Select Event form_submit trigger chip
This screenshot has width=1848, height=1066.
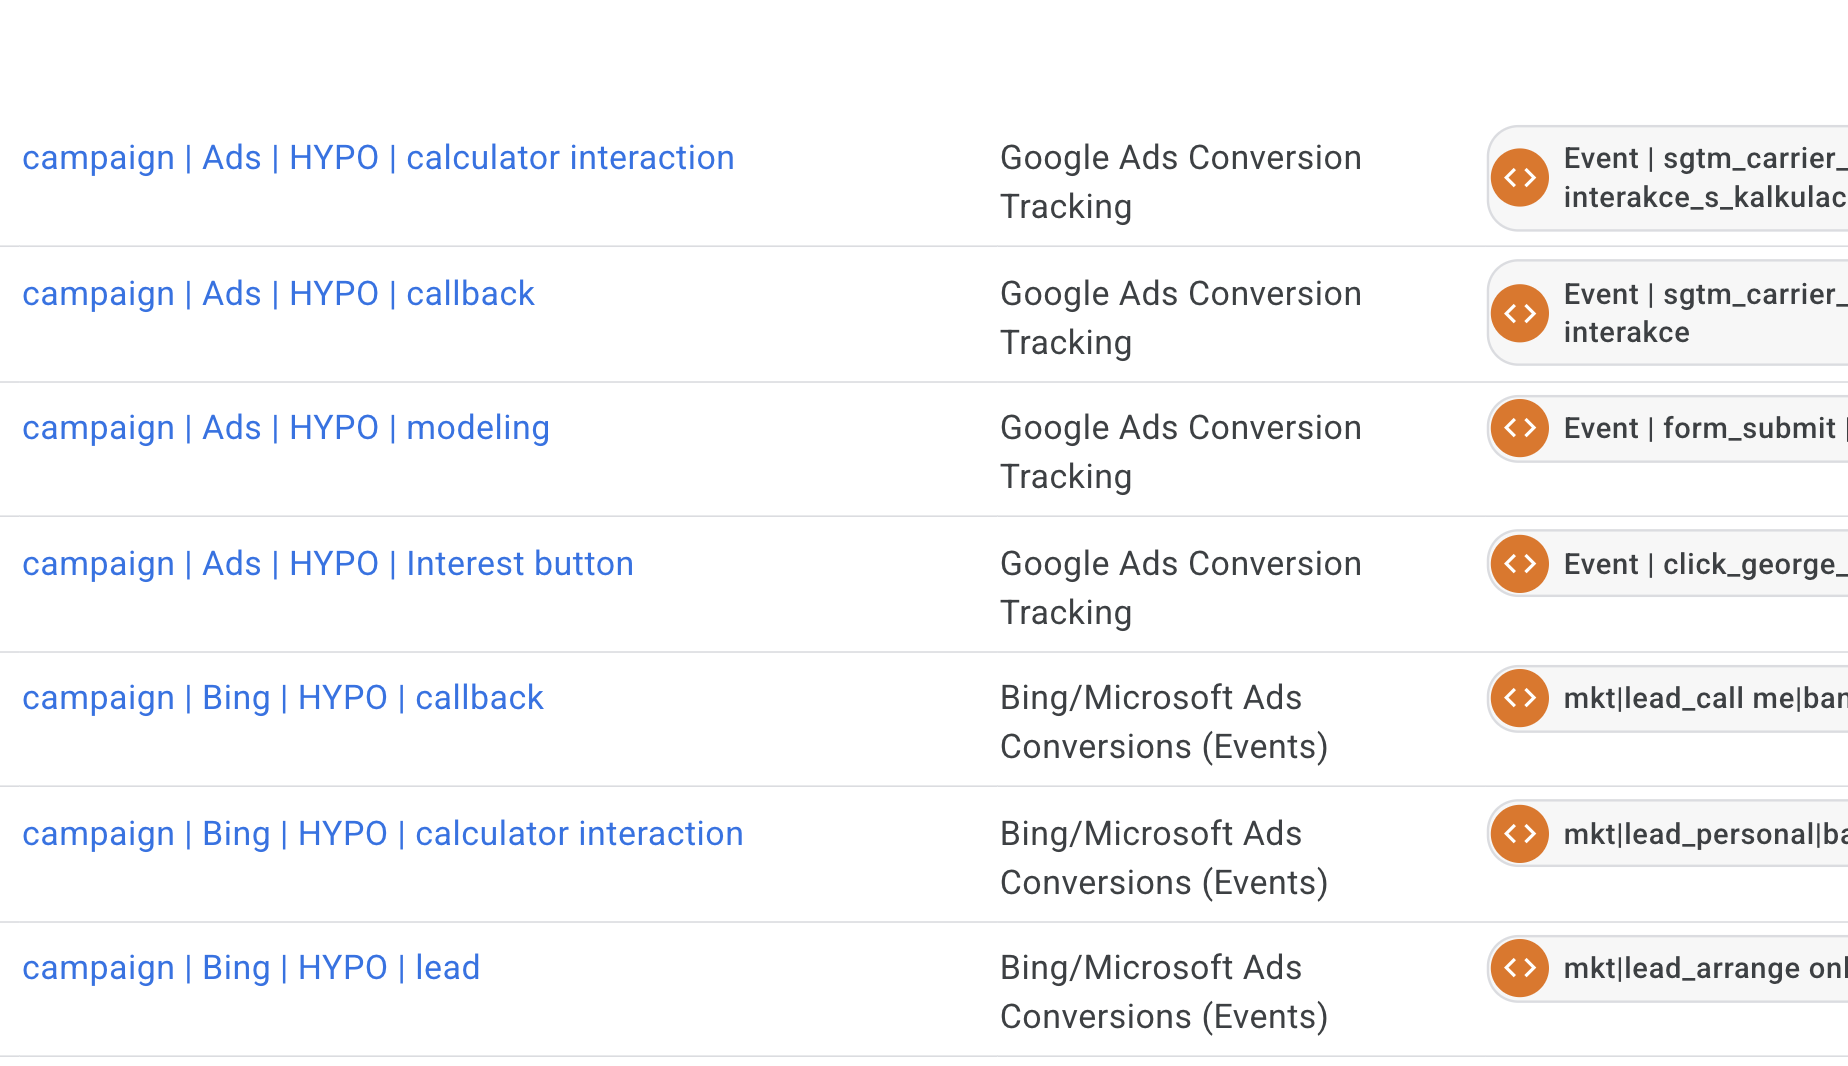click(1700, 428)
